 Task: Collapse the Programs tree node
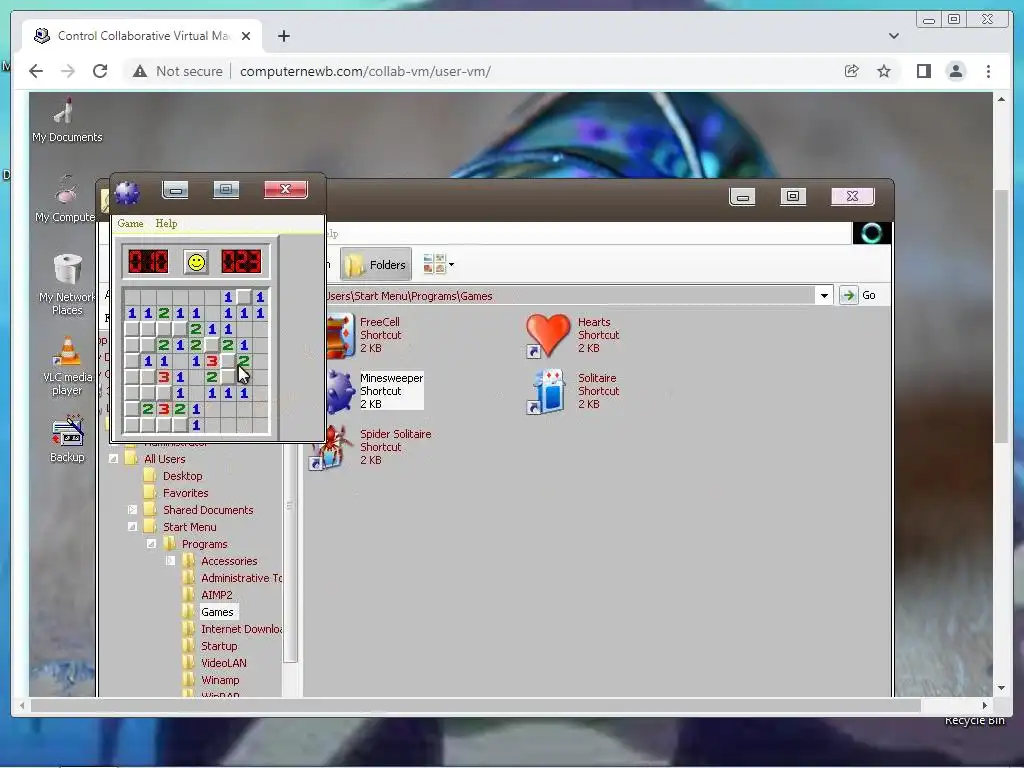[151, 544]
